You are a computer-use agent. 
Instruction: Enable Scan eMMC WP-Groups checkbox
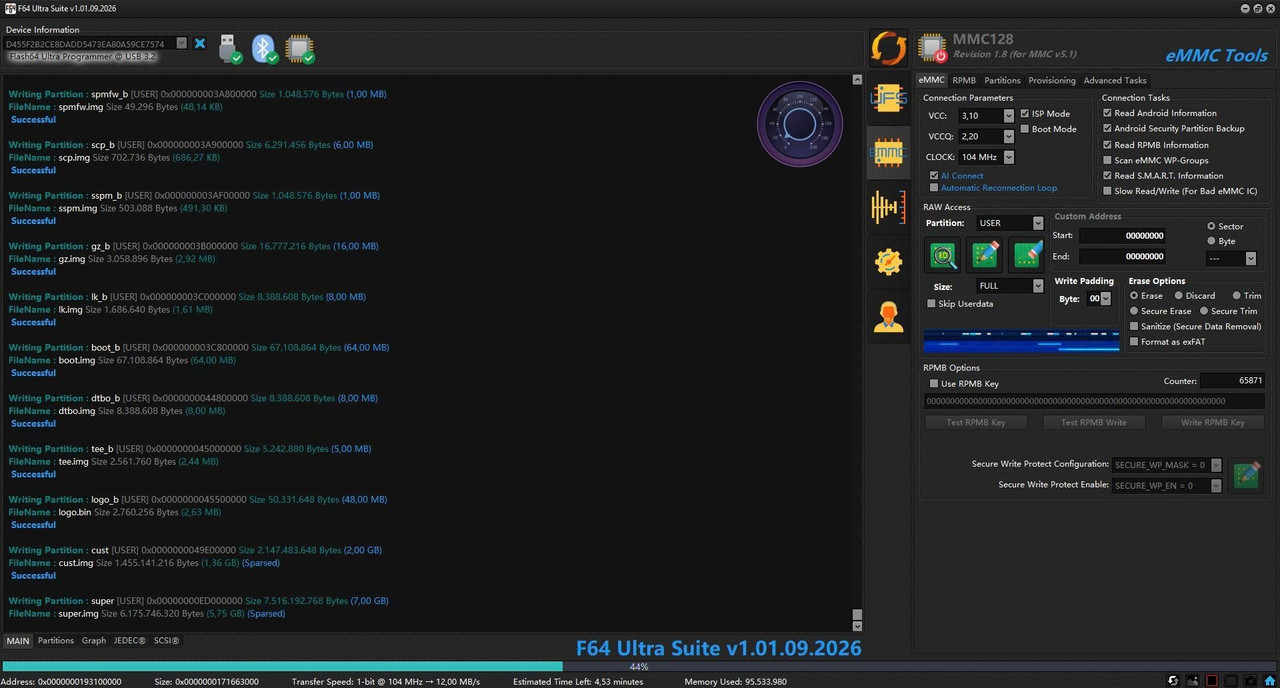[1107, 160]
